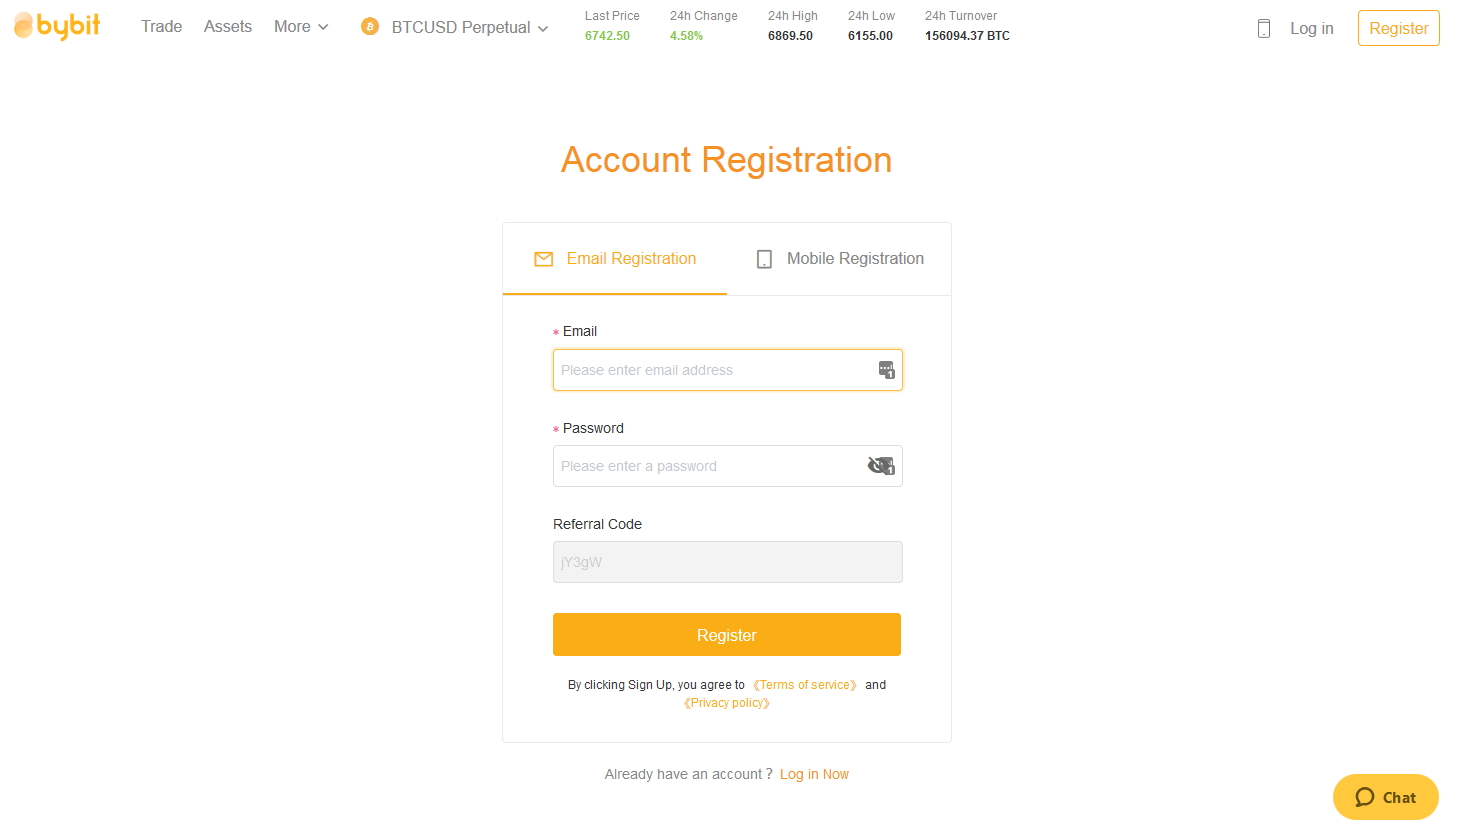Image resolution: width=1458 pixels, height=828 pixels.
Task: Open the Terms of service link
Action: point(804,684)
